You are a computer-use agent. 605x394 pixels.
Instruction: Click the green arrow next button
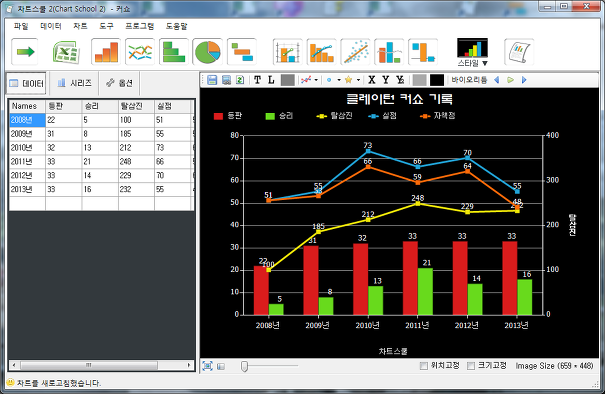25,52
